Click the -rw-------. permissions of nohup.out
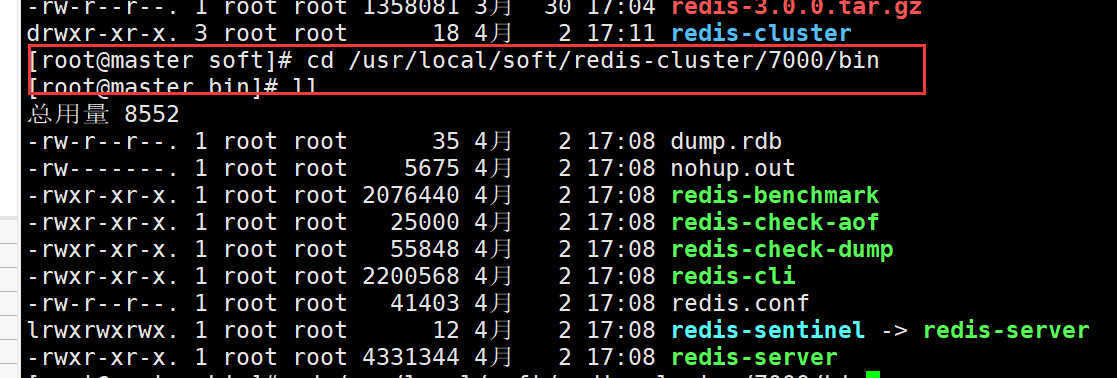1117x378 pixels. click(x=103, y=168)
